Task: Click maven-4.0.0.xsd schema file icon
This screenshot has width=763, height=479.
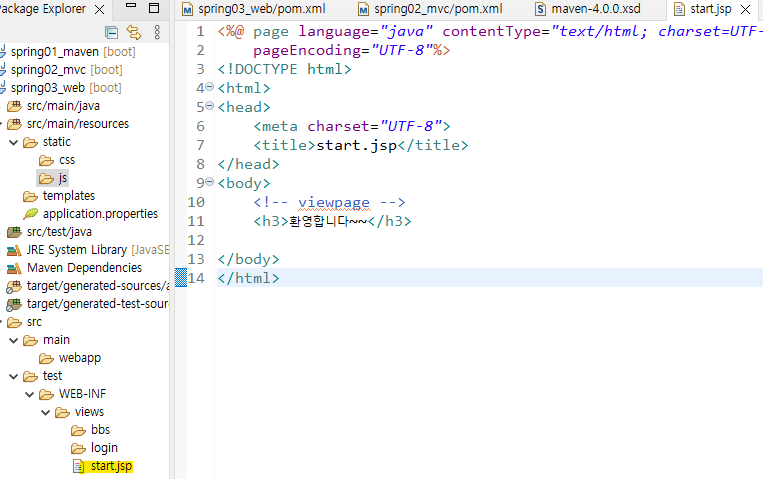Action: (x=540, y=10)
